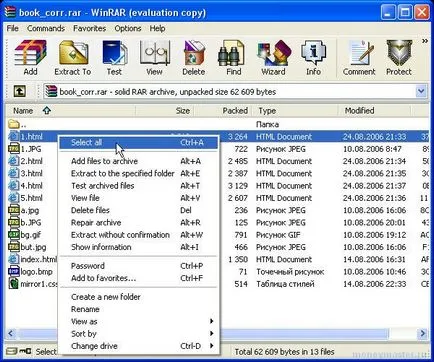Click the horizontal scrollbar right arrow
The width and height of the screenshot is (434, 362).
tap(423, 333)
